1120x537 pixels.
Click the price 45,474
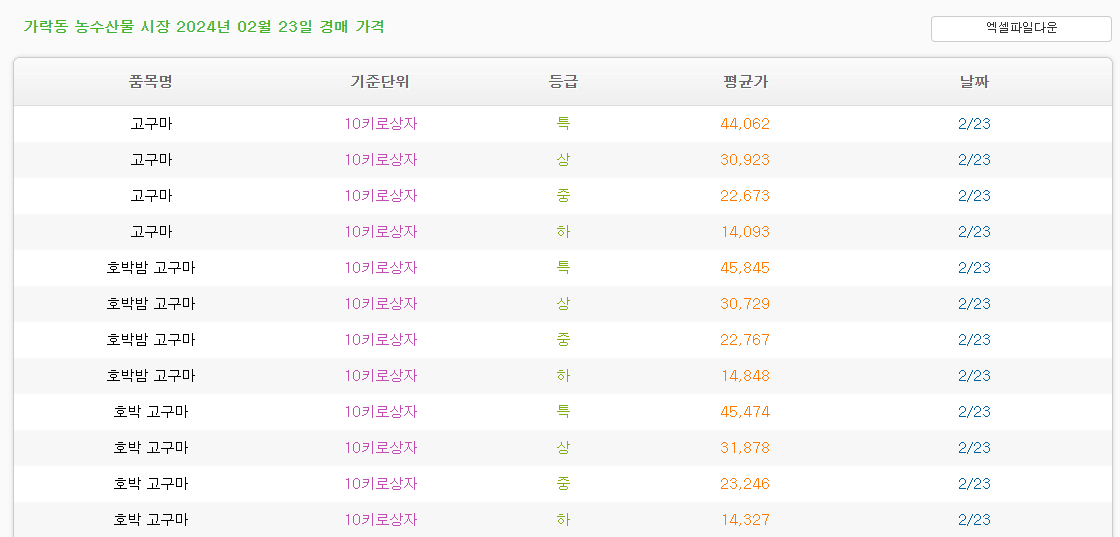coord(745,412)
